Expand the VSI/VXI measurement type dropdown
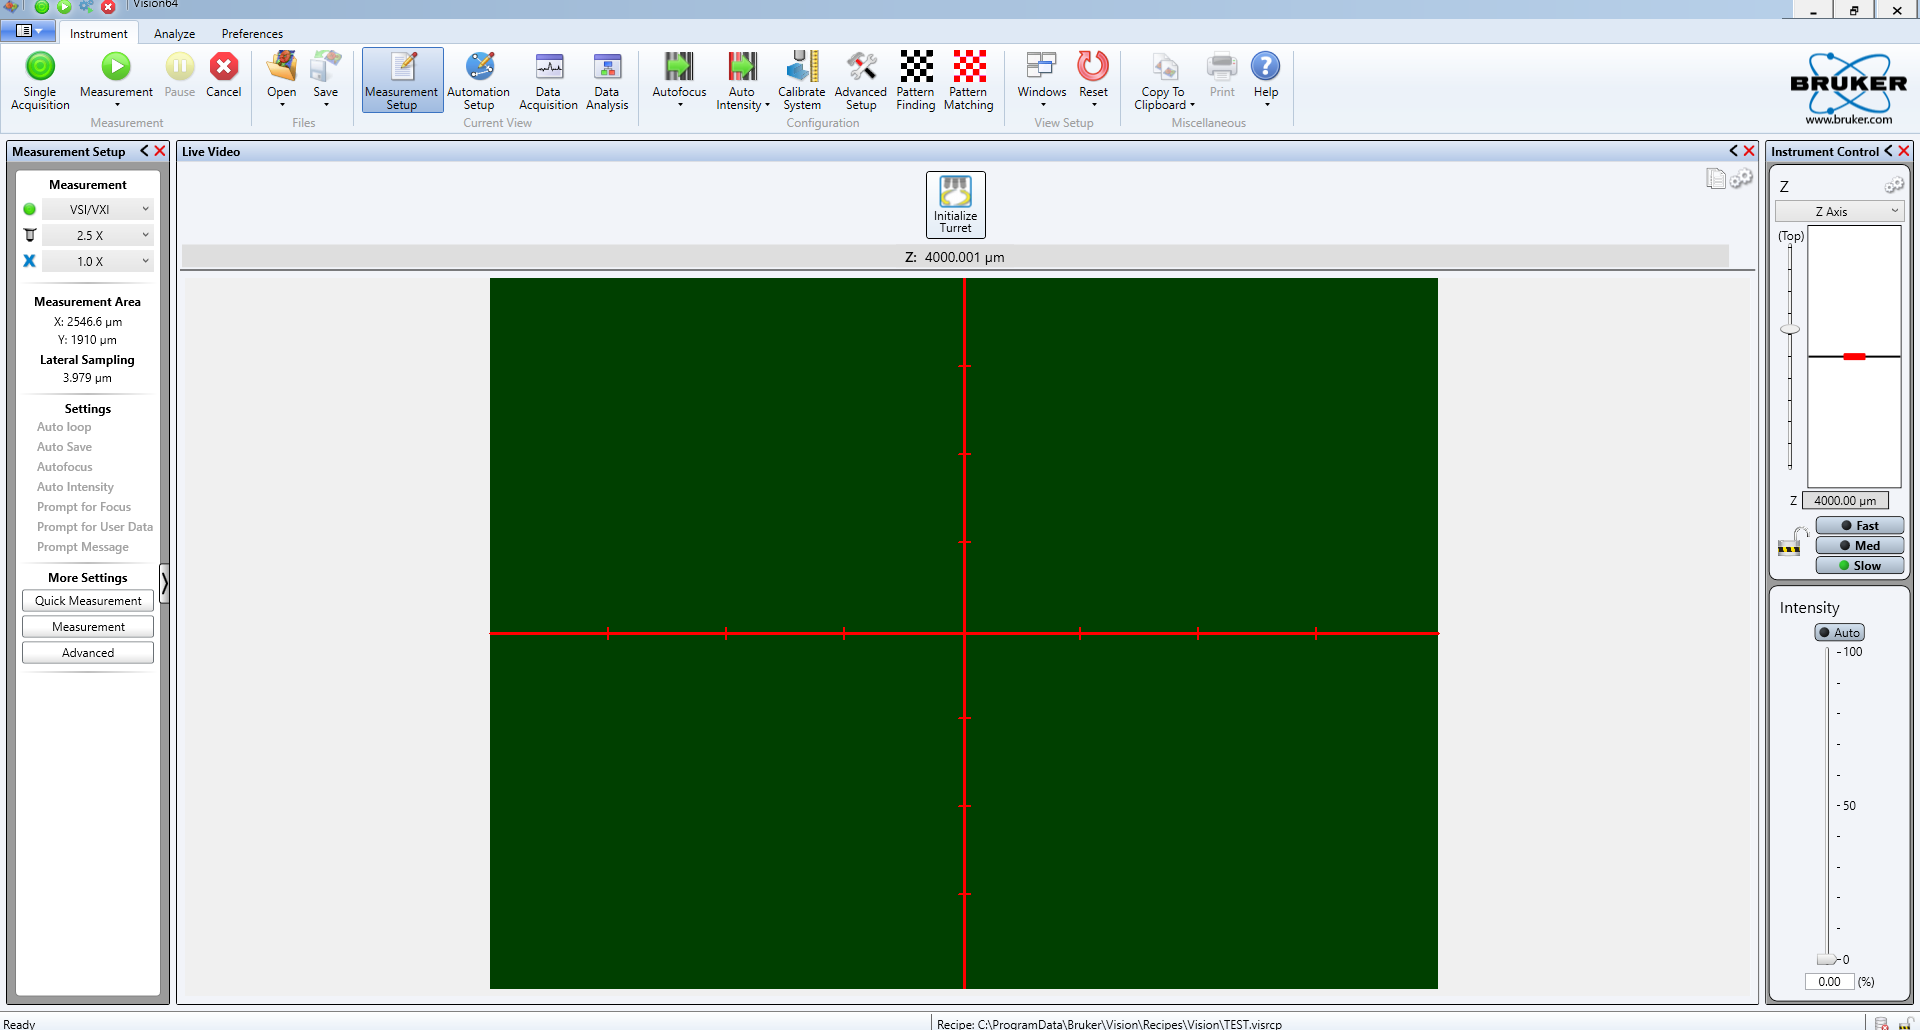Image resolution: width=1920 pixels, height=1030 pixels. click(97, 210)
